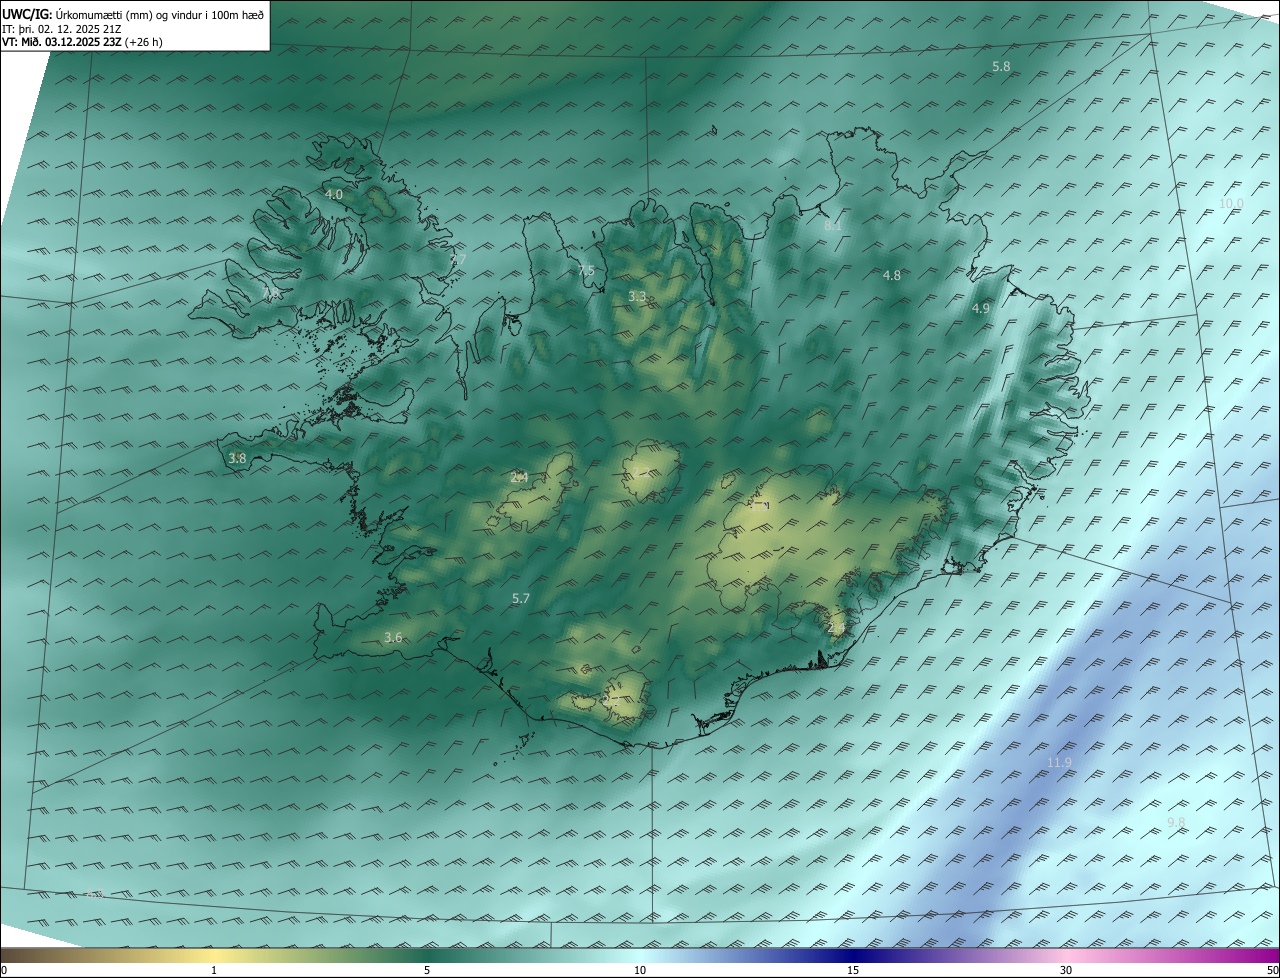Click the 50 tick on the color scale

pyautogui.click(x=1272, y=970)
